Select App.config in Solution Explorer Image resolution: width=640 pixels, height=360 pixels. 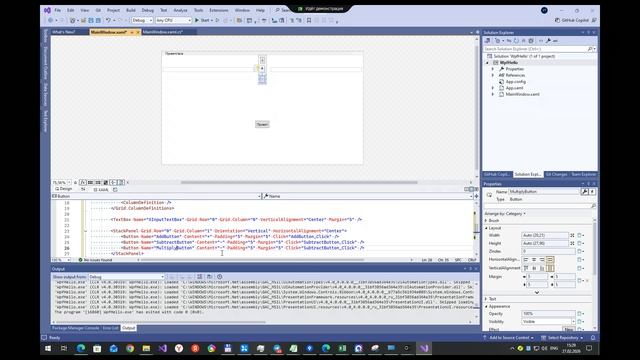click(516, 82)
